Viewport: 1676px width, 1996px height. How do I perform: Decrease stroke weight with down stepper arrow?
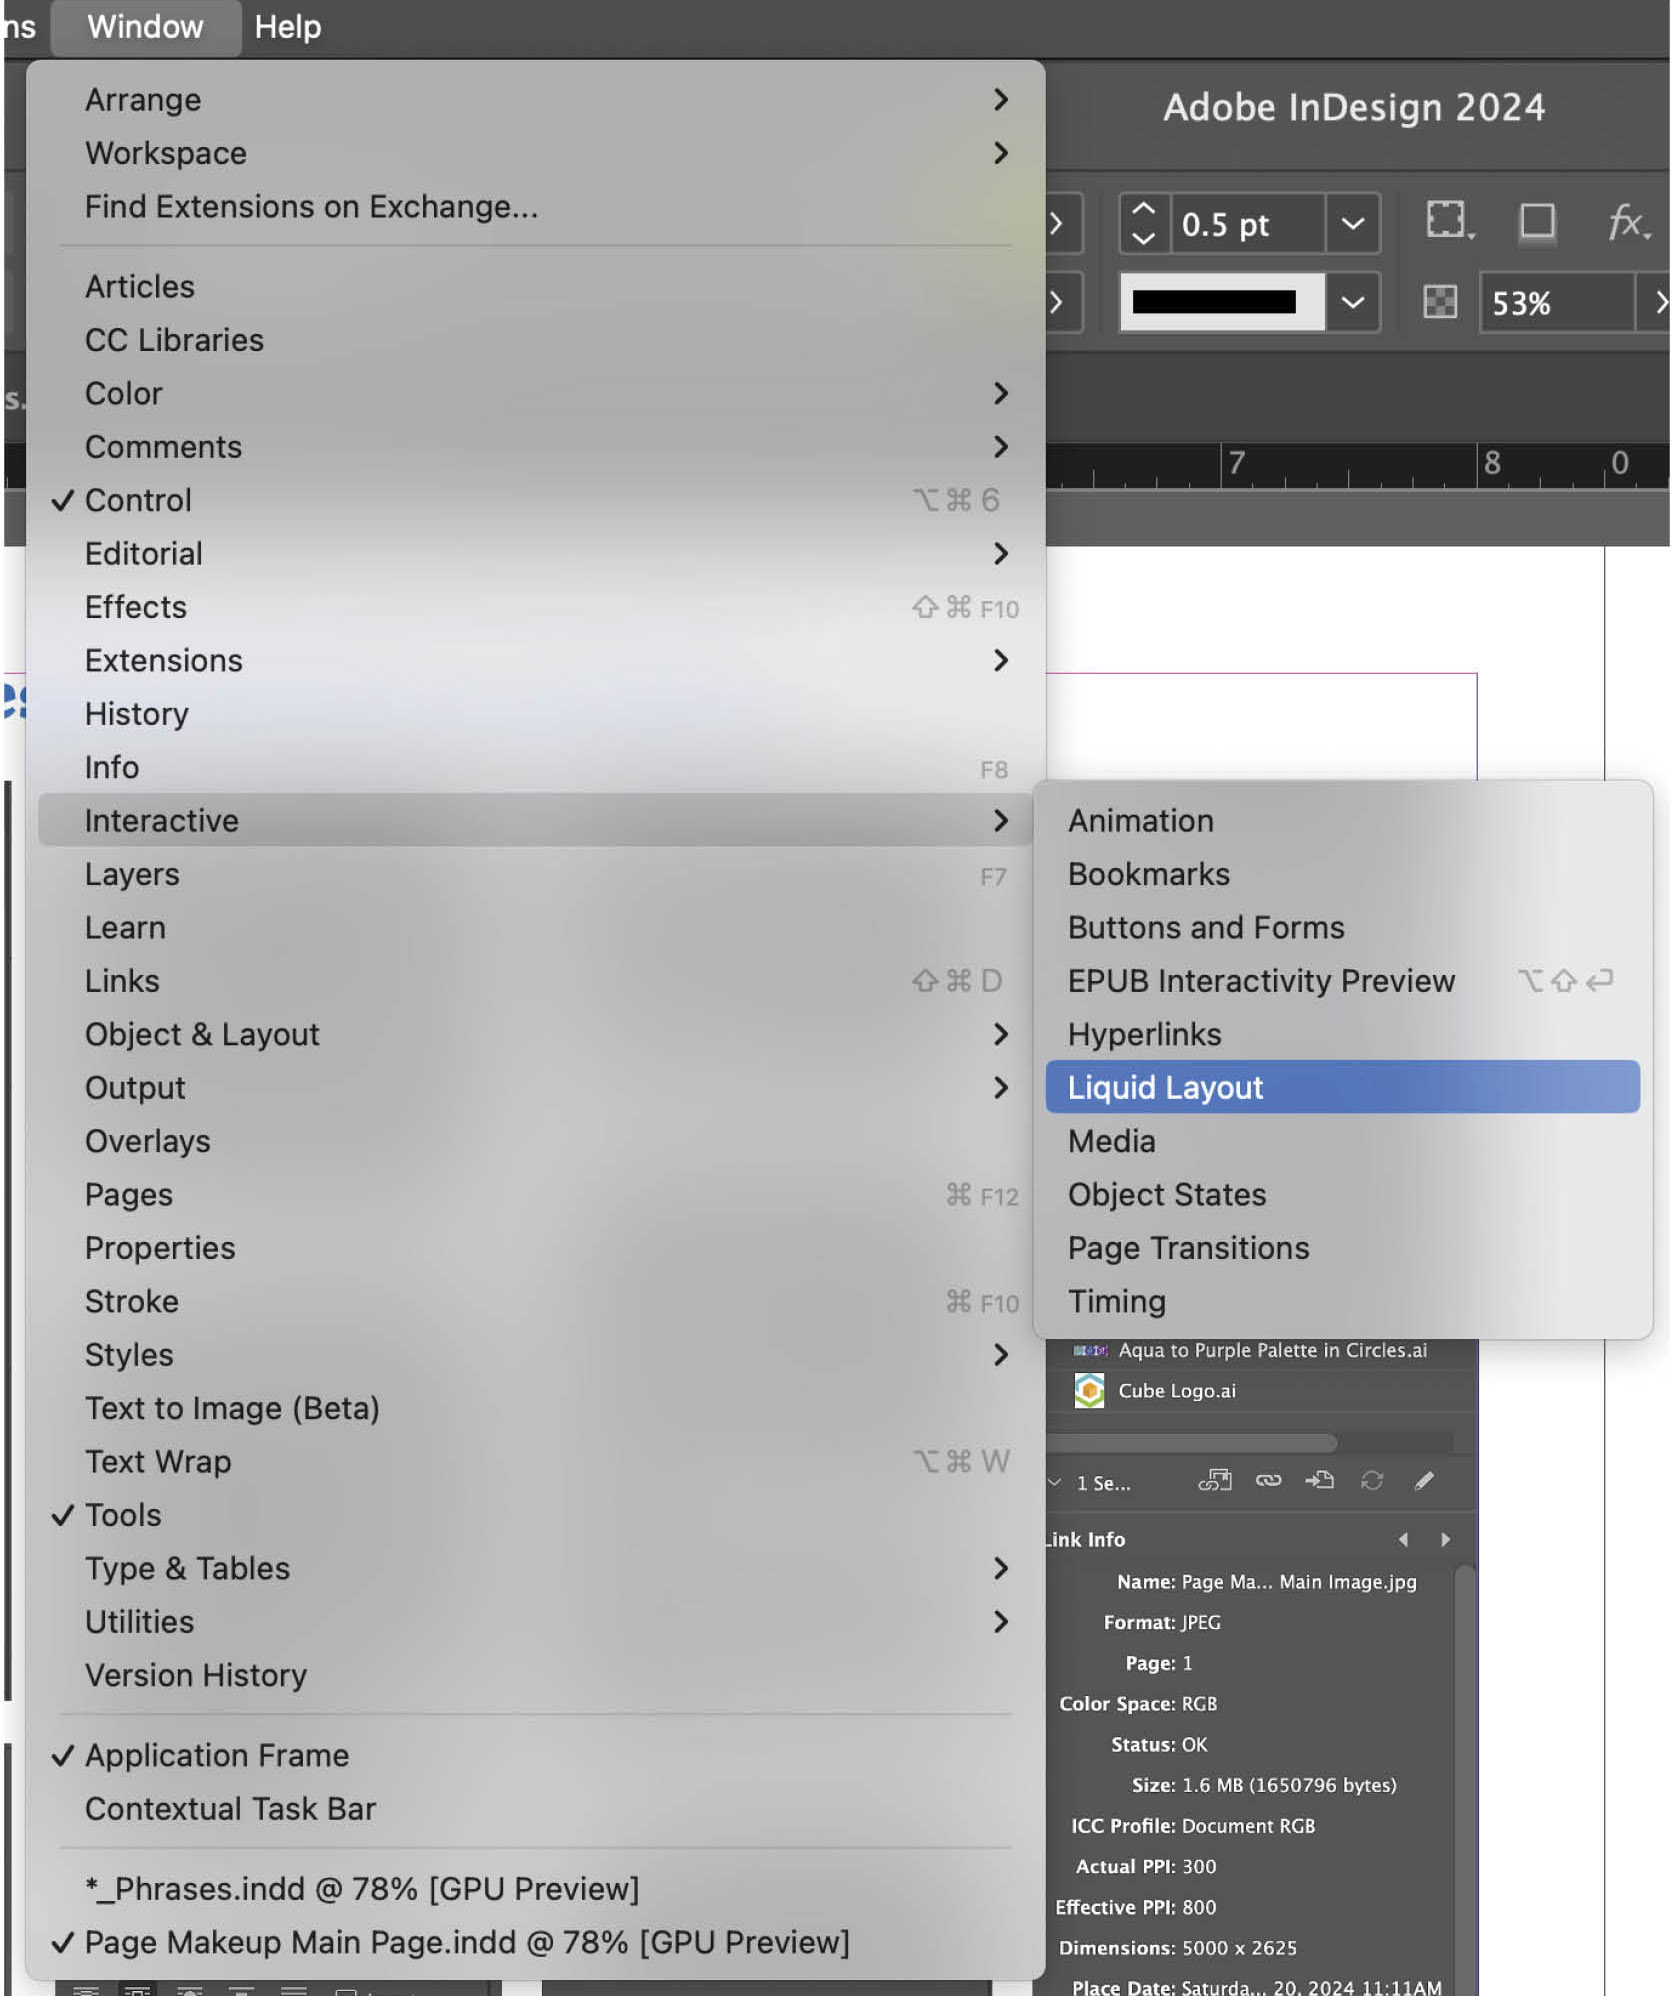(1143, 238)
